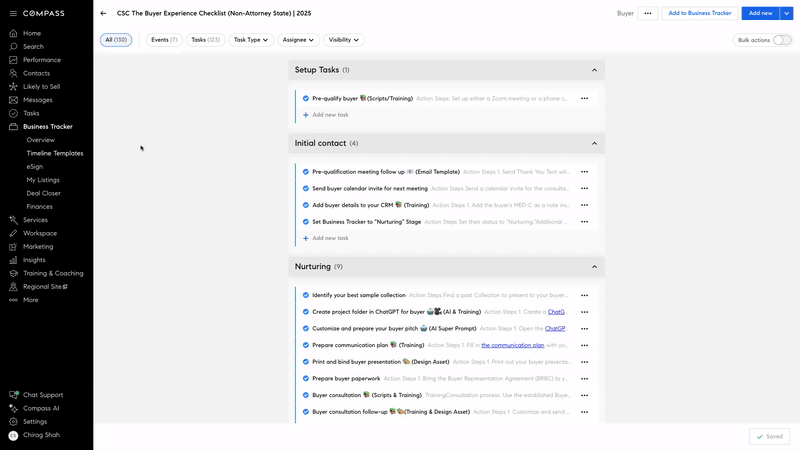Toggle checkmark for Add buyer details to CRM
Viewport: 800px width, 450px height.
(306, 205)
